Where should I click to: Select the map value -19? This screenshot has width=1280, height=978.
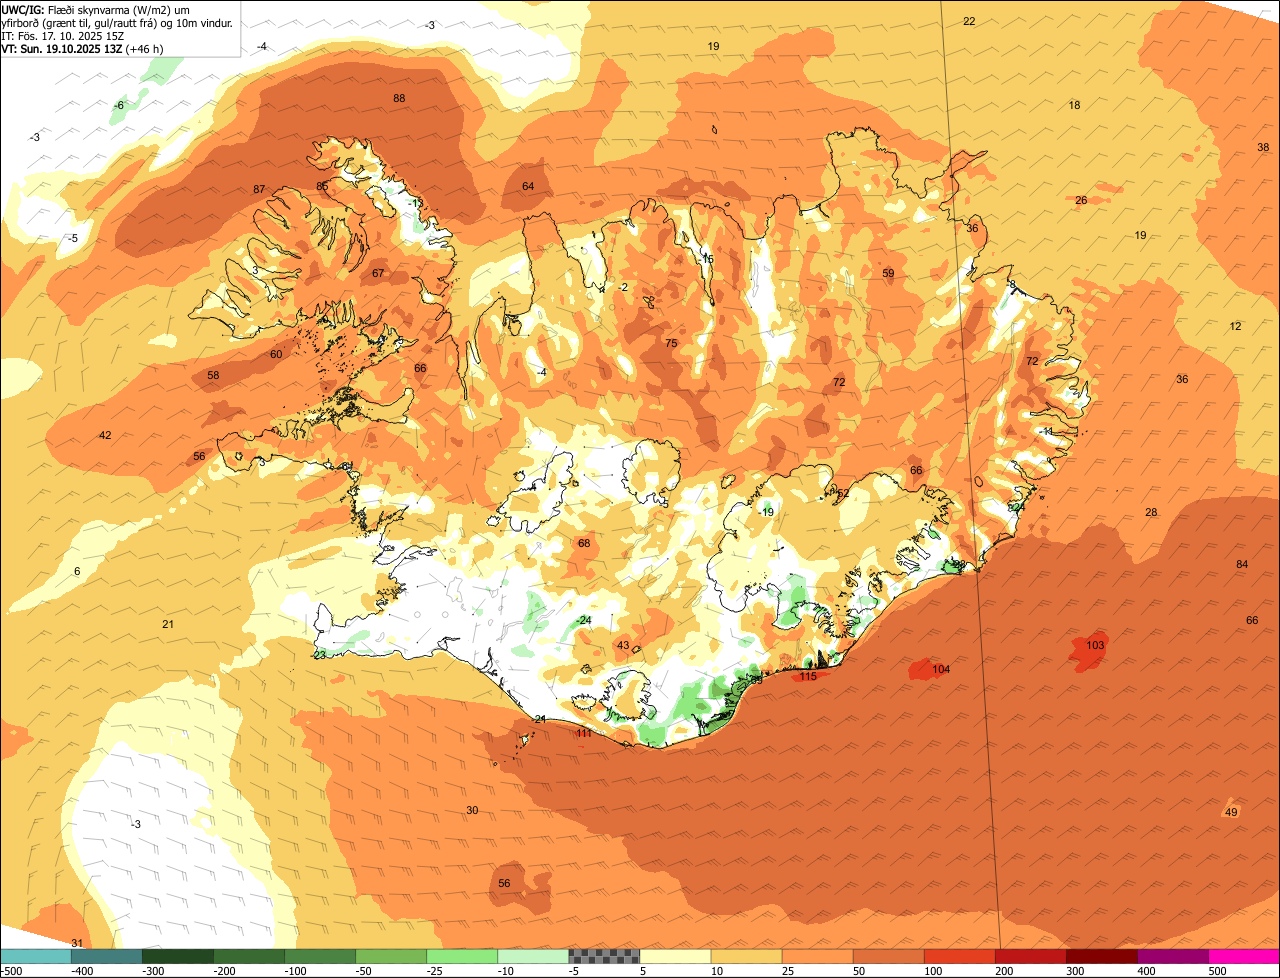click(766, 512)
